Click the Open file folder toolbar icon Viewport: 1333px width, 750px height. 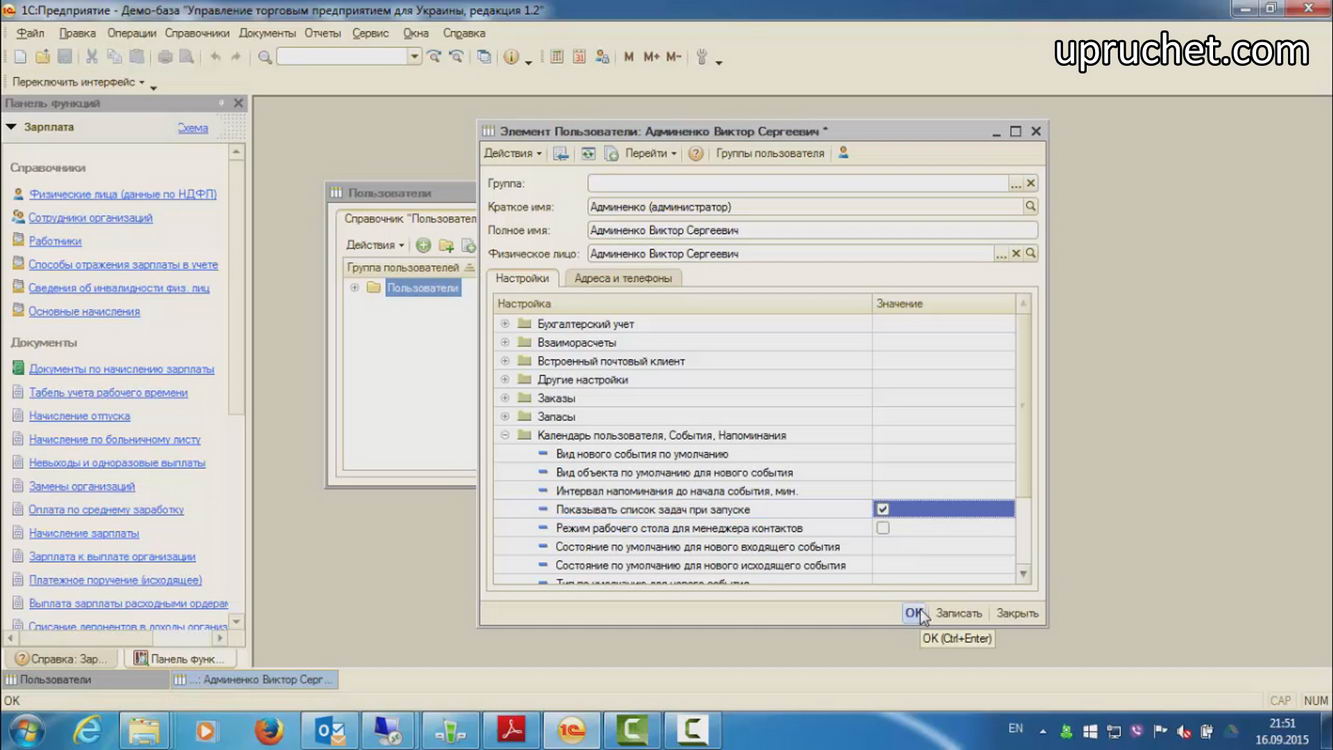tap(42, 57)
